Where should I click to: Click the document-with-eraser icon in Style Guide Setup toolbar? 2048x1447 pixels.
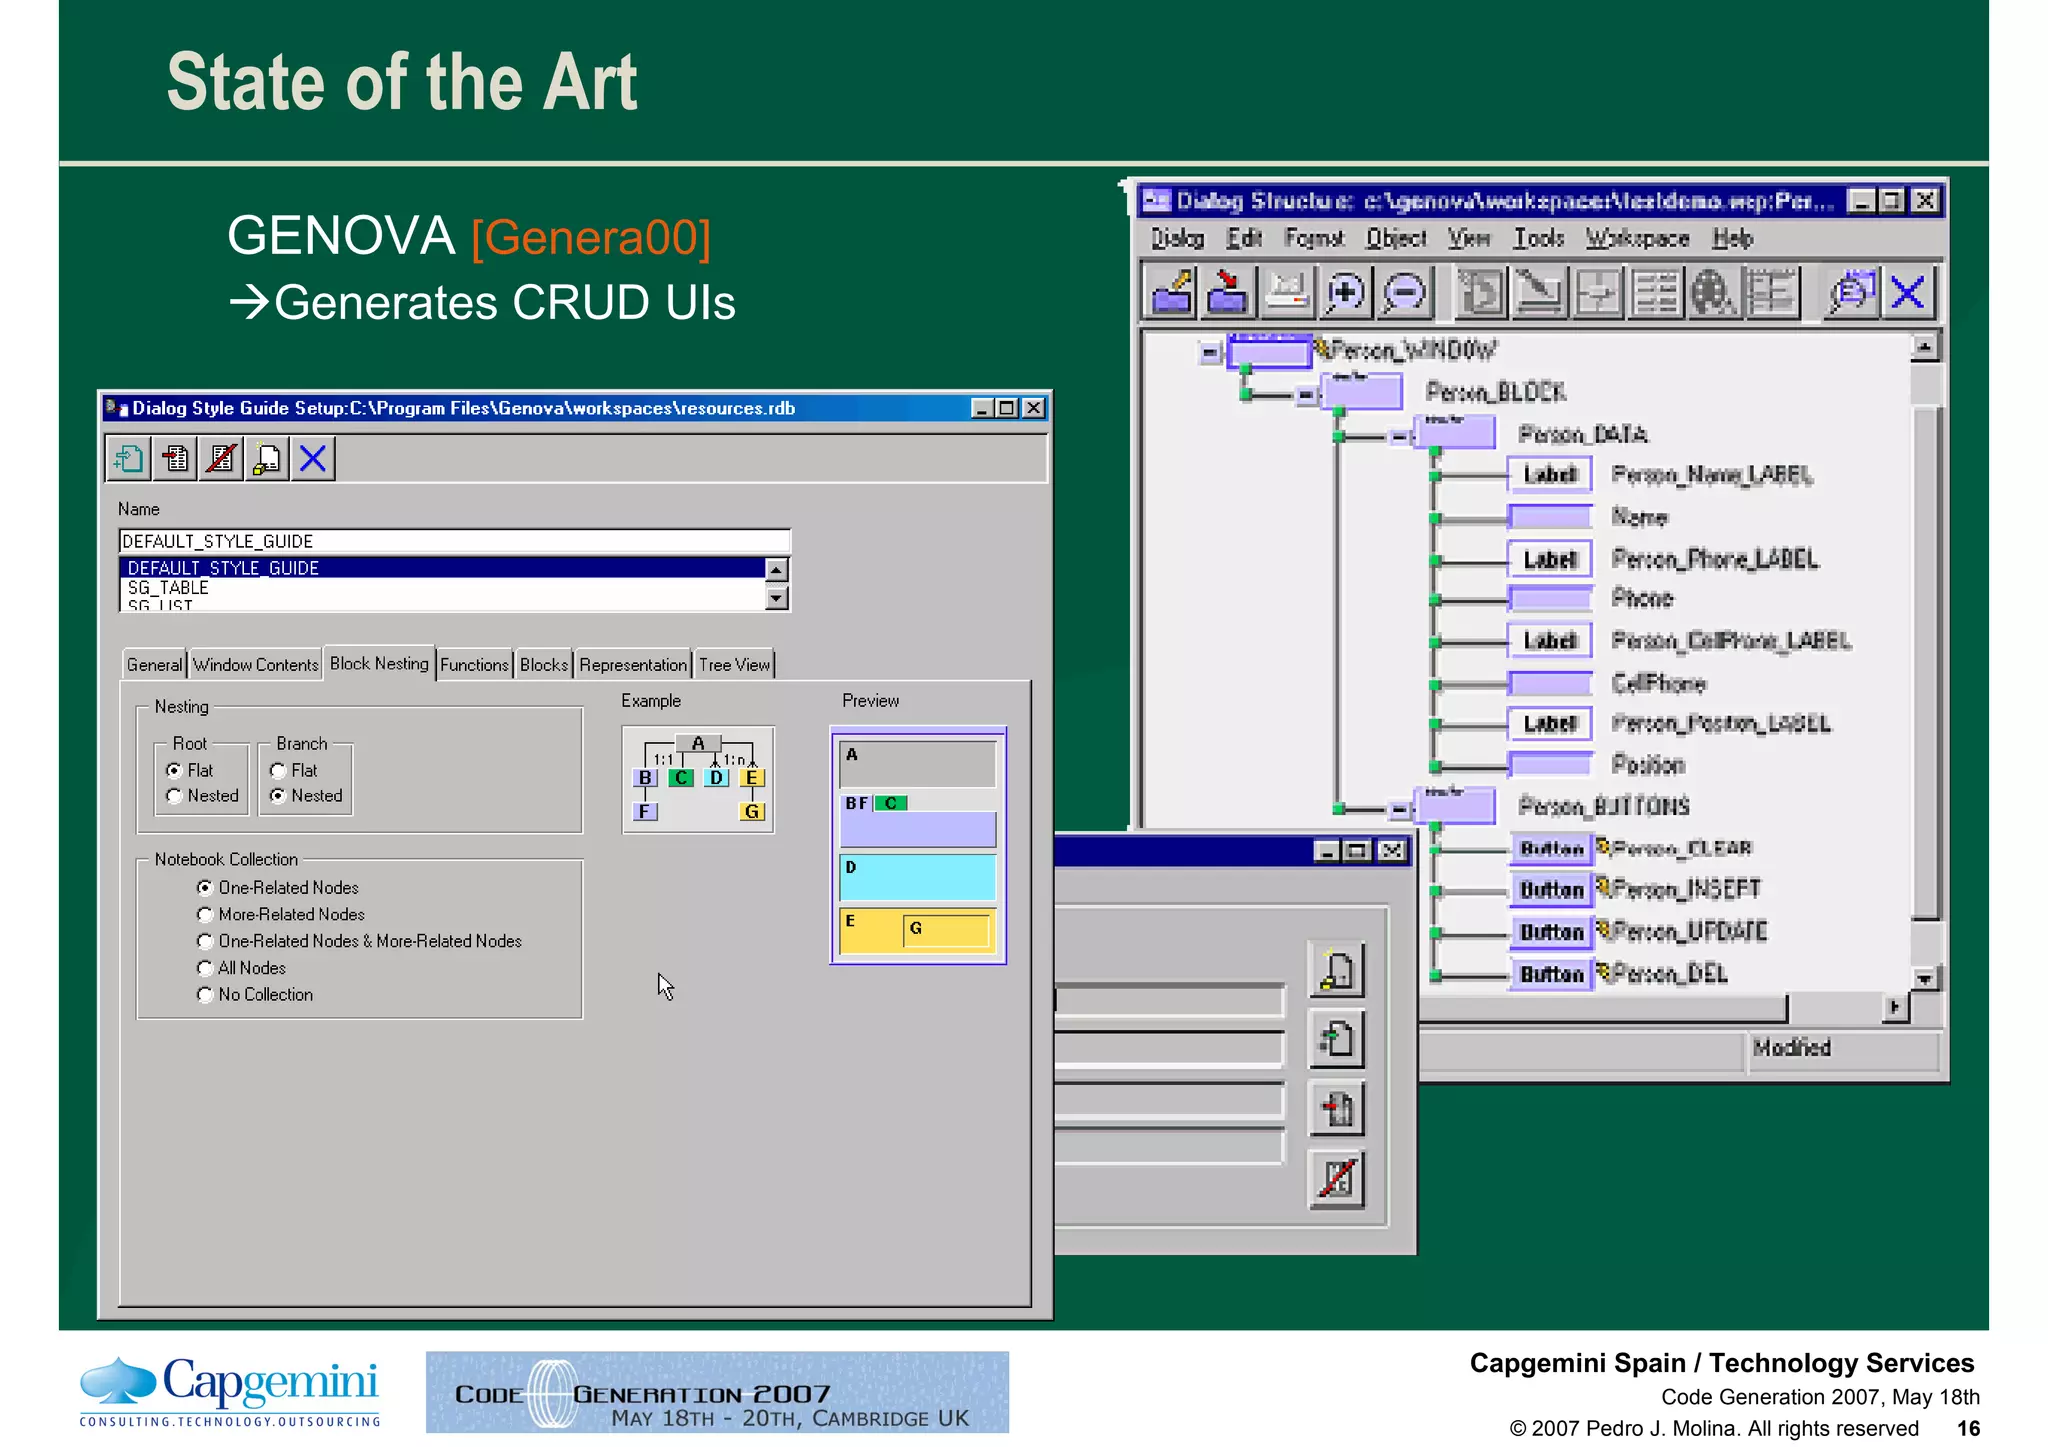[x=267, y=459]
